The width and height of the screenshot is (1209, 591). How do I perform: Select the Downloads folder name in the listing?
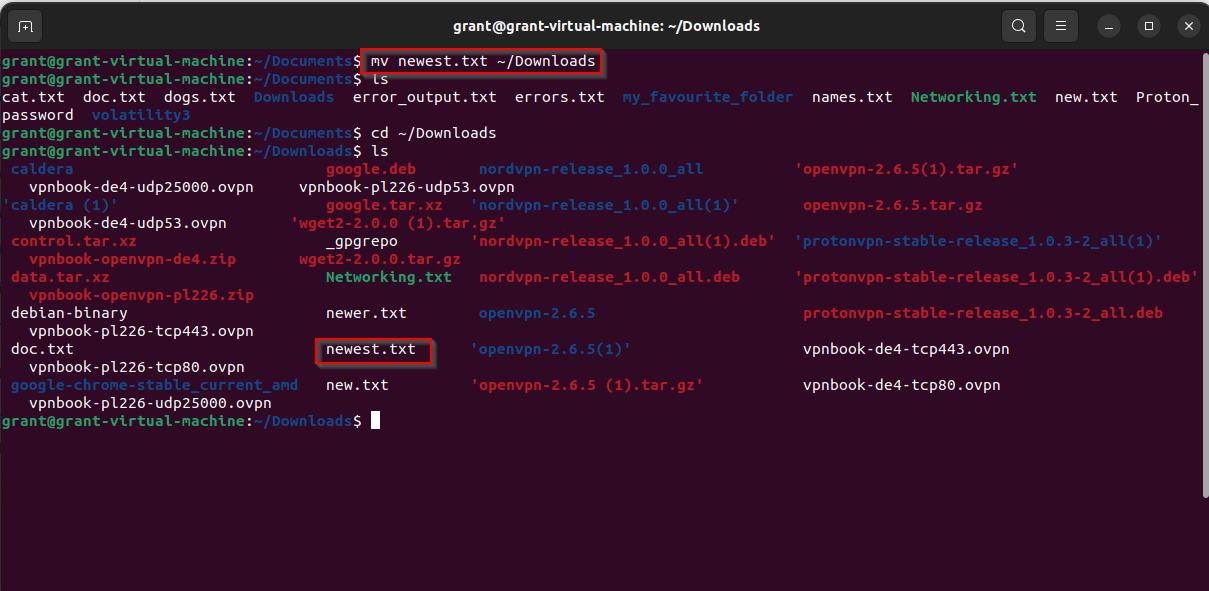click(x=293, y=97)
